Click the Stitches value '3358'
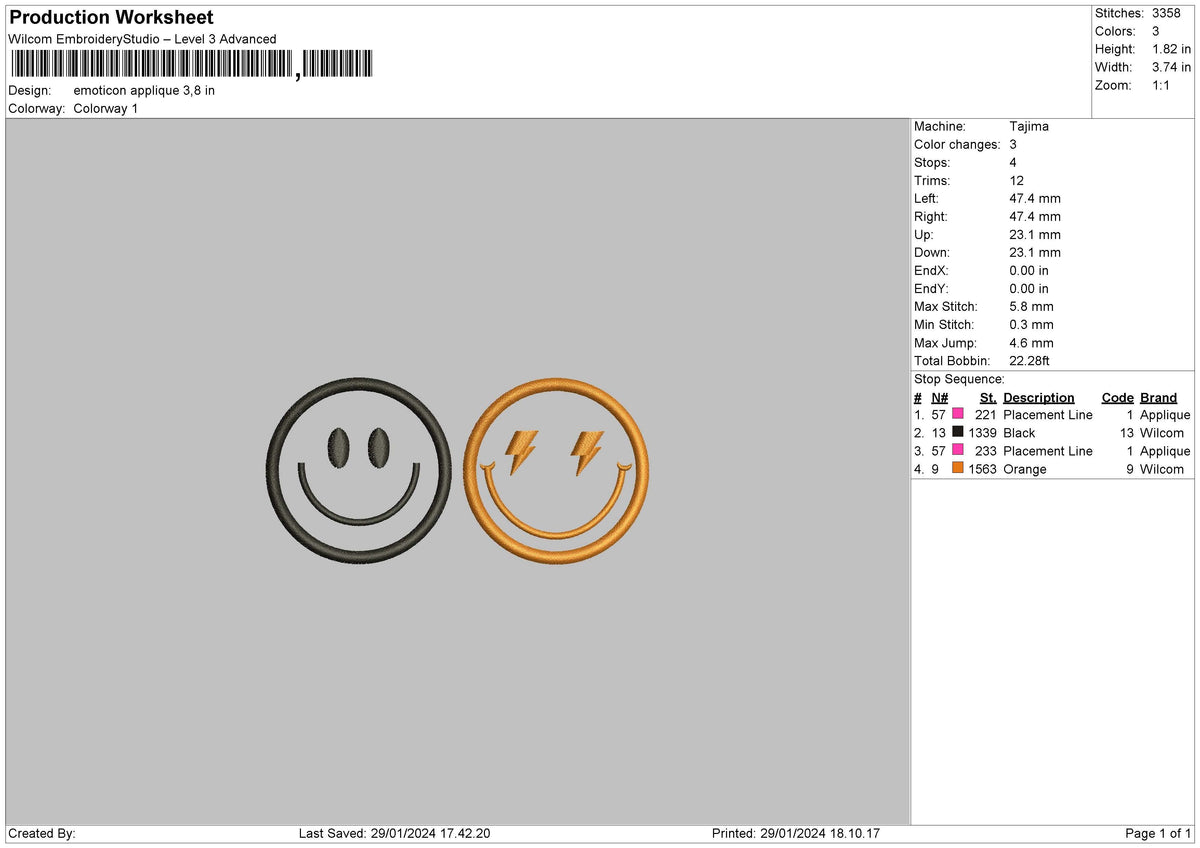 click(1166, 13)
